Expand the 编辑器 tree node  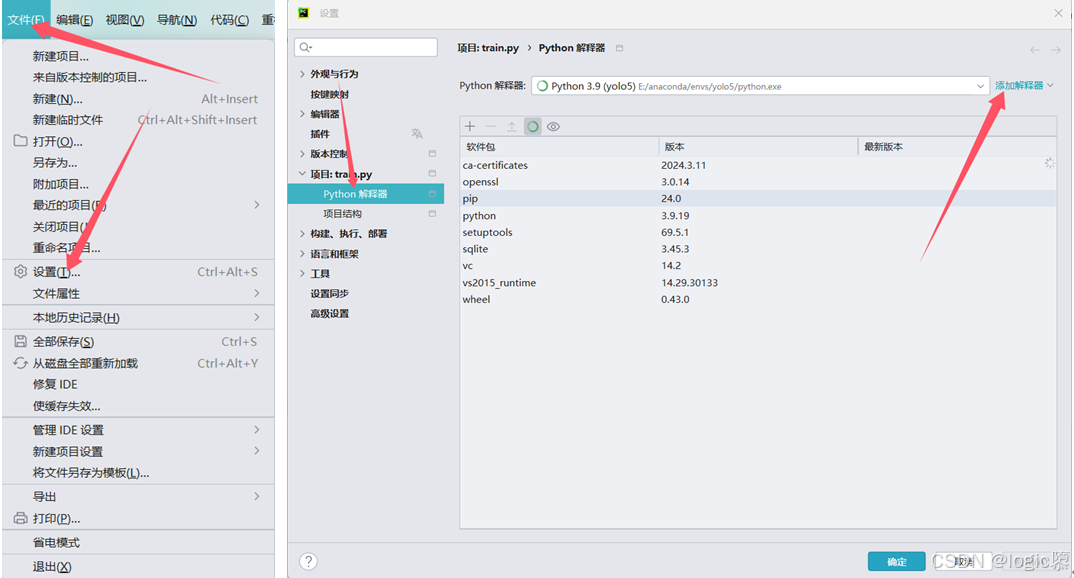point(302,114)
